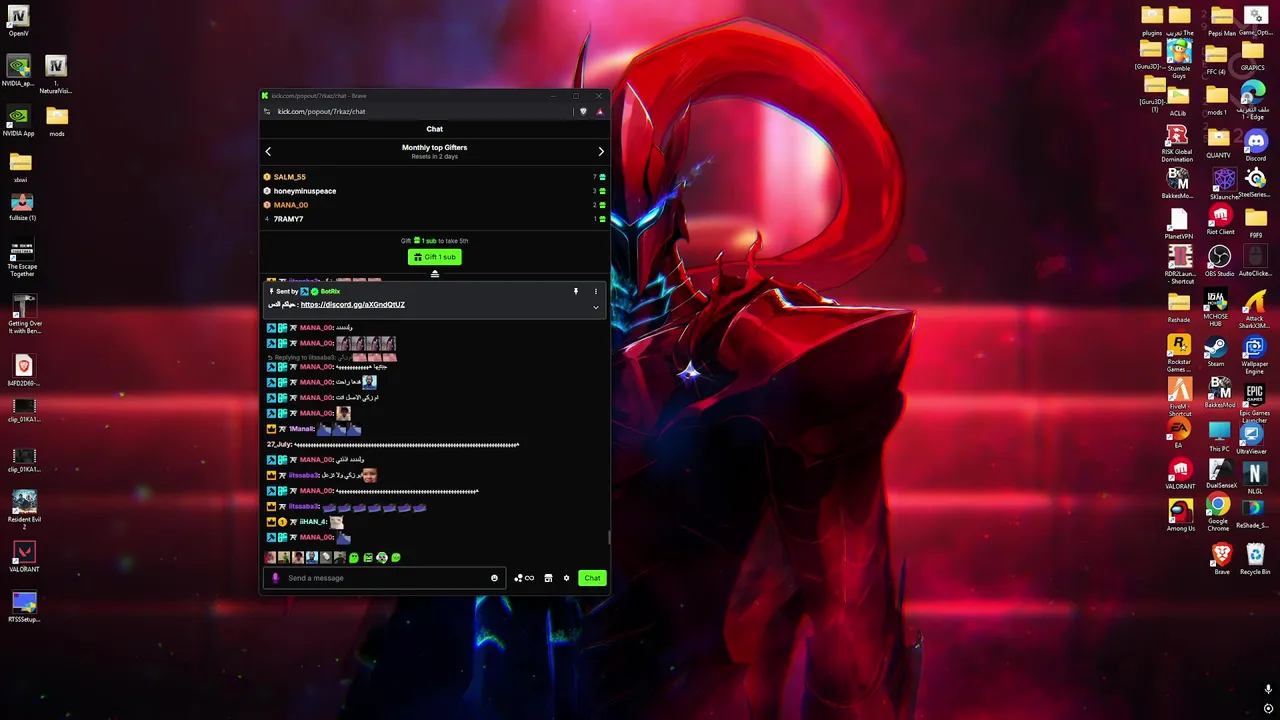
Task: Click the microphone tray icon
Action: 1268,689
